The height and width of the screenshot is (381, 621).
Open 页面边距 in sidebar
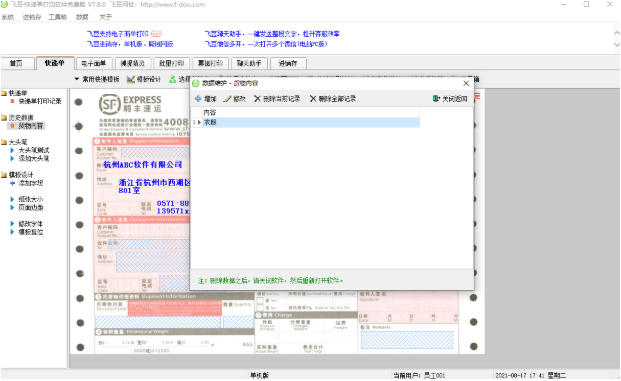pos(30,208)
